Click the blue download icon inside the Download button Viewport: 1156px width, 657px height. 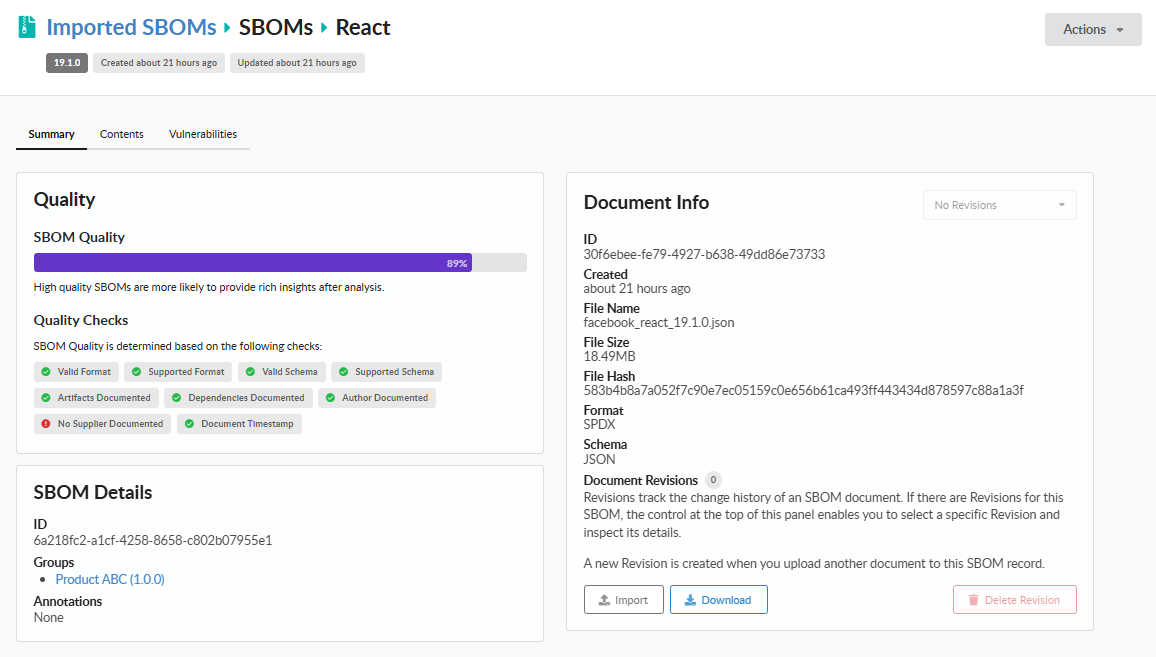(691, 599)
